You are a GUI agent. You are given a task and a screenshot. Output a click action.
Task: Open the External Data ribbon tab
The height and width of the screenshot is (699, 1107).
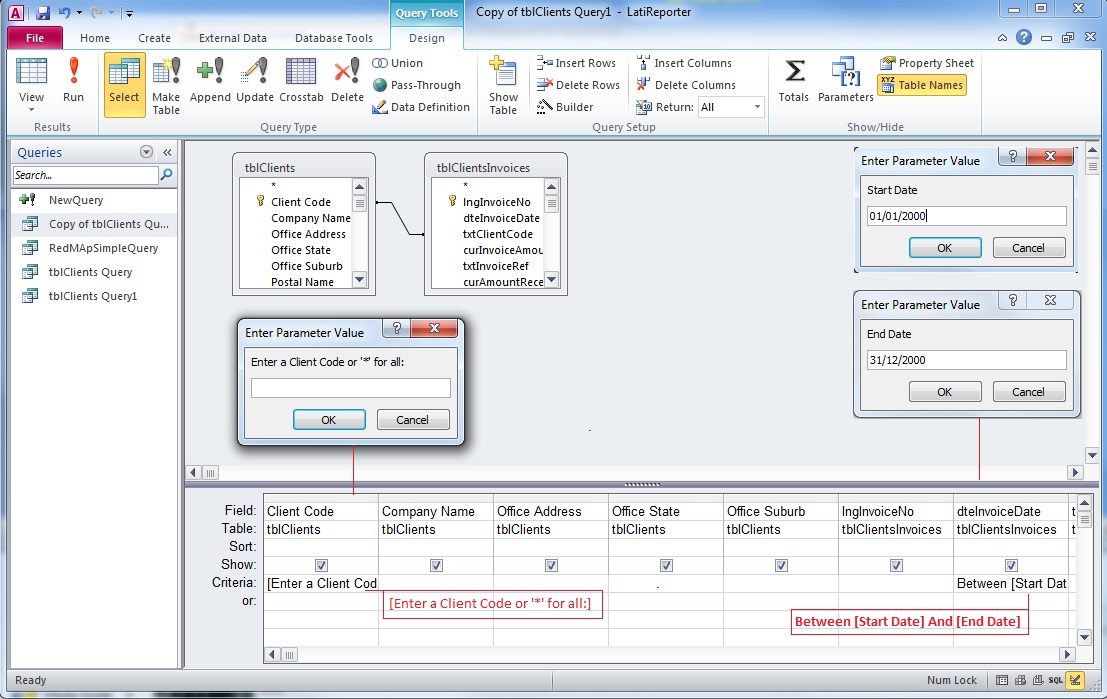232,38
